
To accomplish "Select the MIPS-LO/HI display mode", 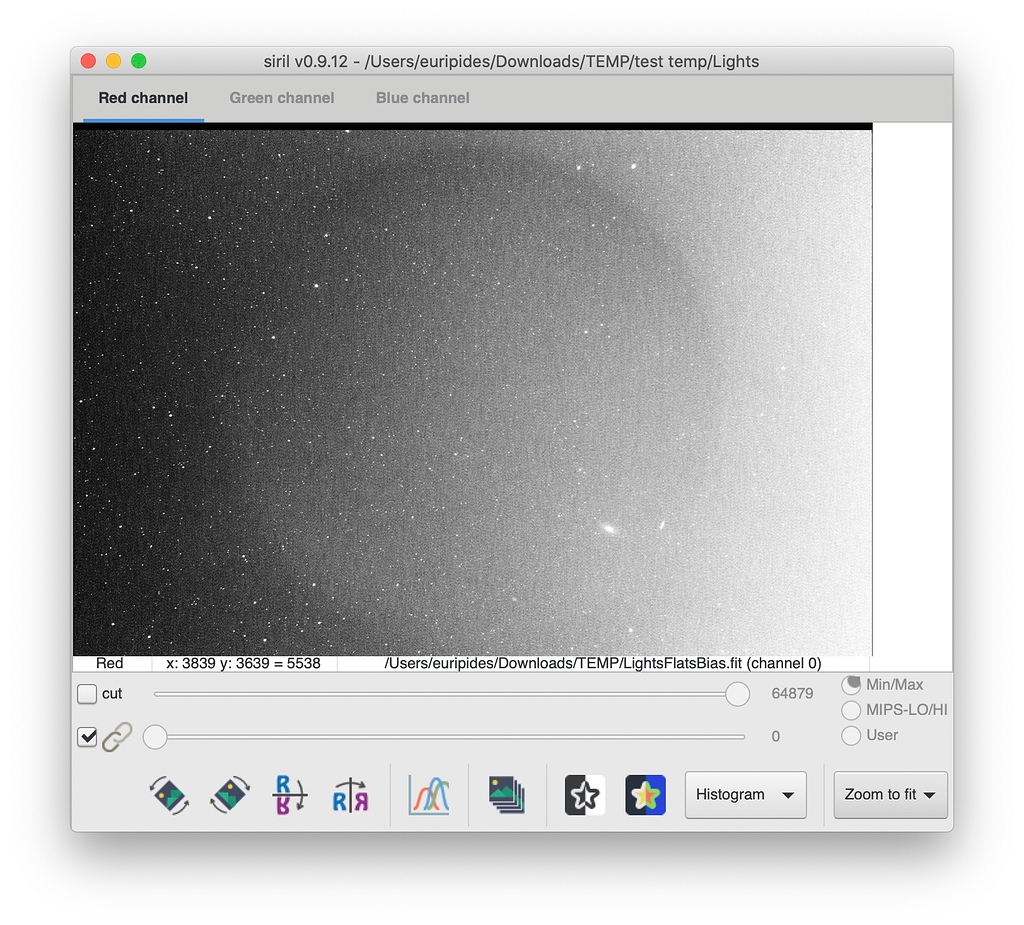I will (x=851, y=710).
